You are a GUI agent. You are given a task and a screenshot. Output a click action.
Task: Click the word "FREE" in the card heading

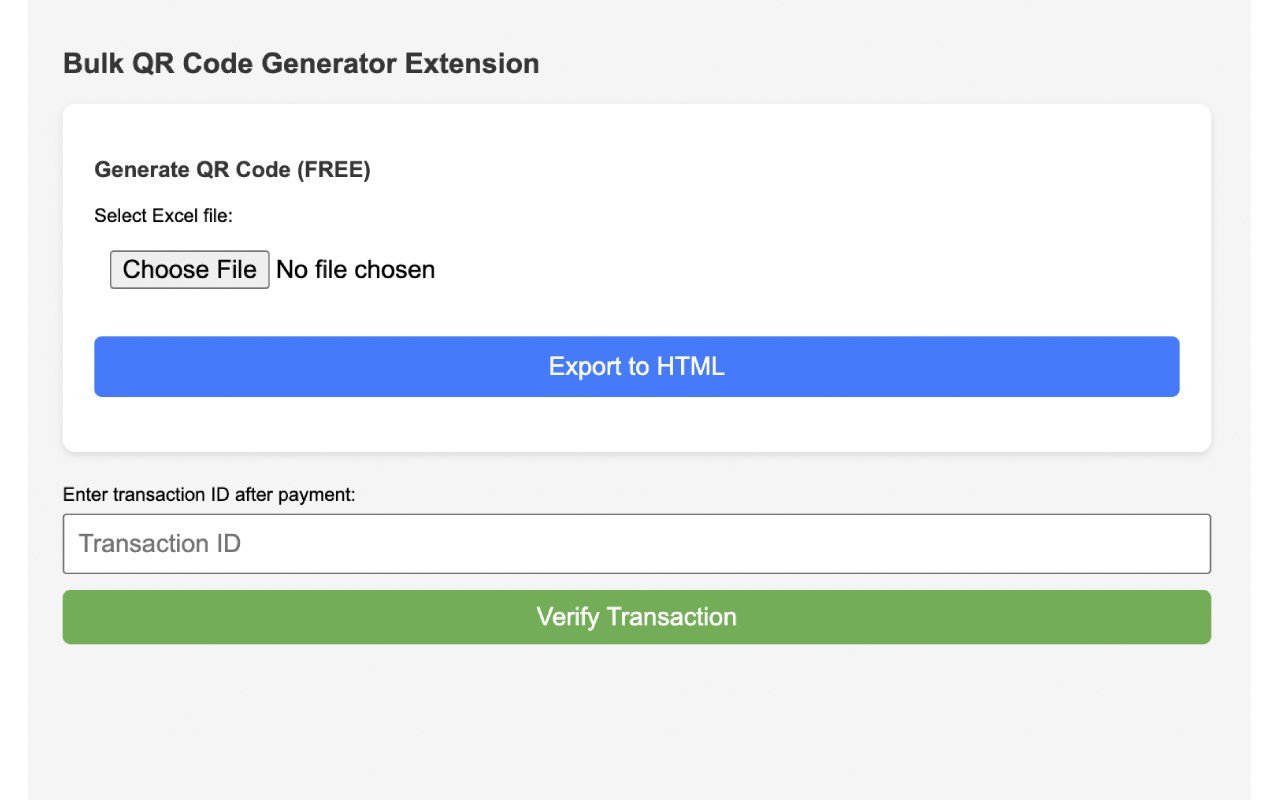point(337,170)
